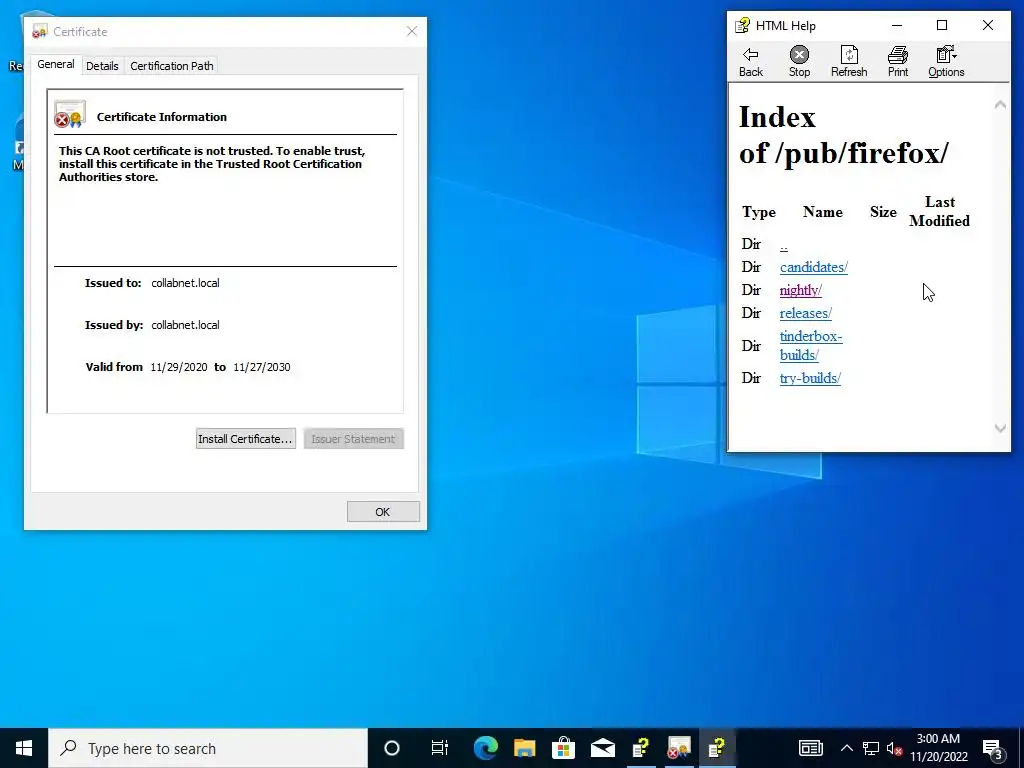Click 'Name' column header

tap(823, 212)
